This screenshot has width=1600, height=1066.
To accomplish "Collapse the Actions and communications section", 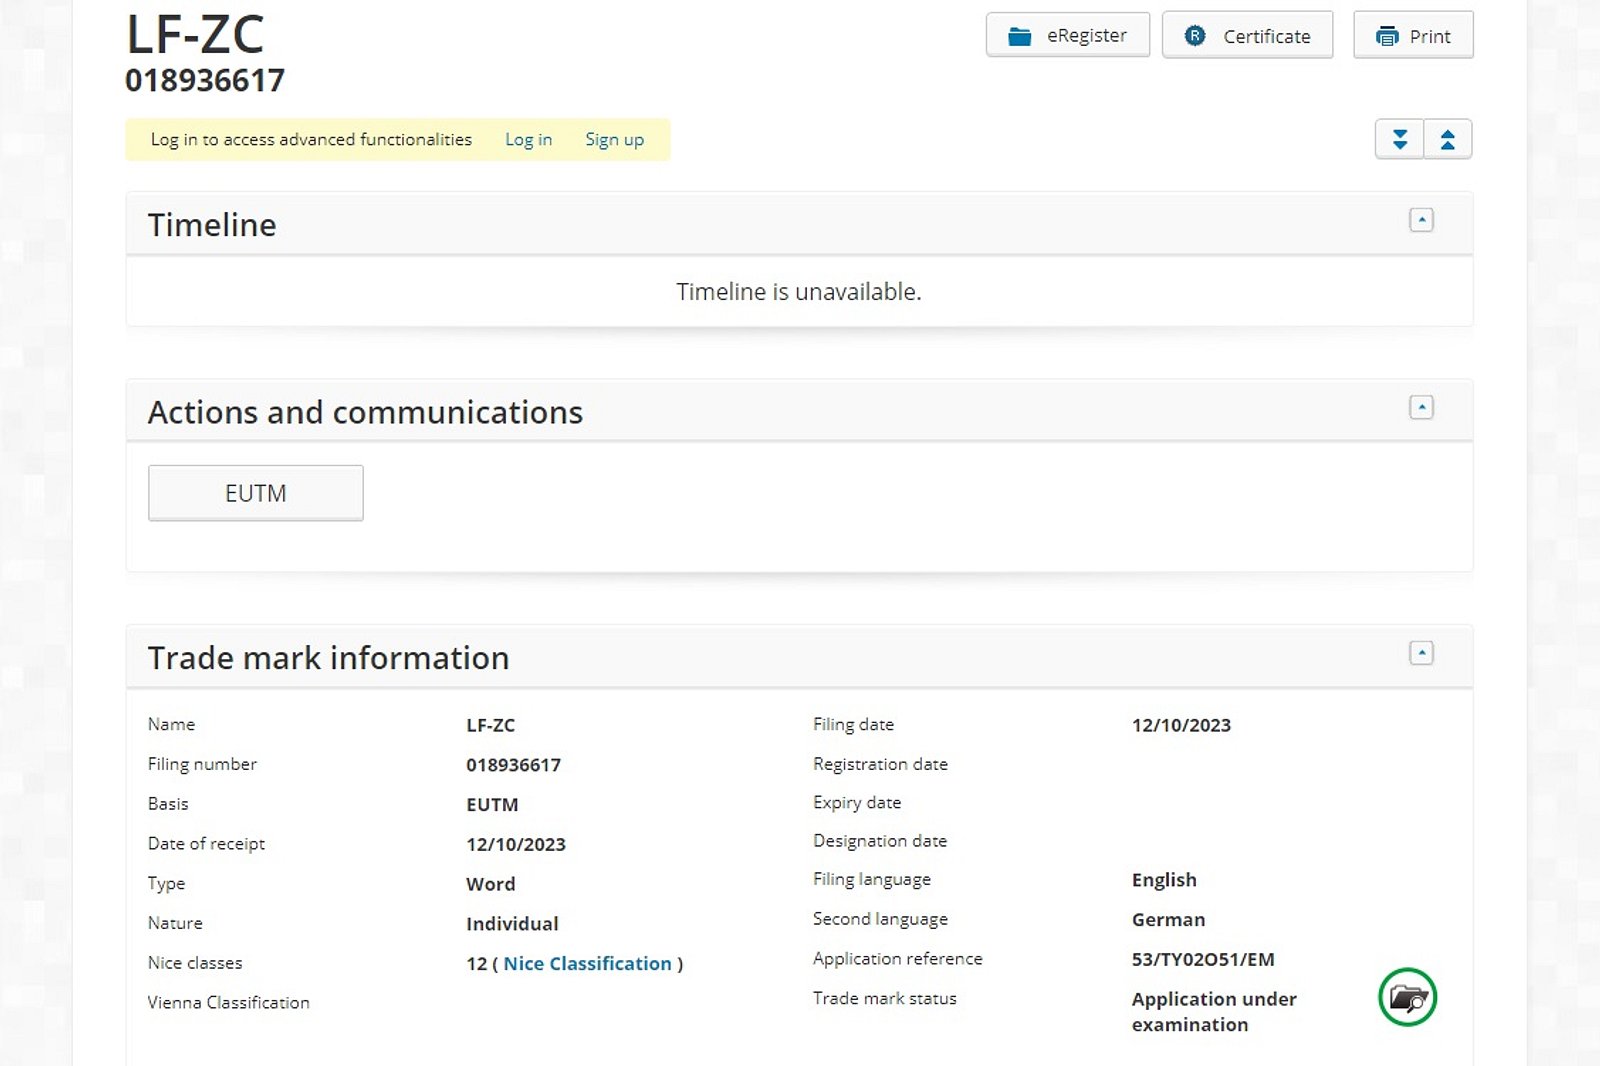I will [1421, 407].
